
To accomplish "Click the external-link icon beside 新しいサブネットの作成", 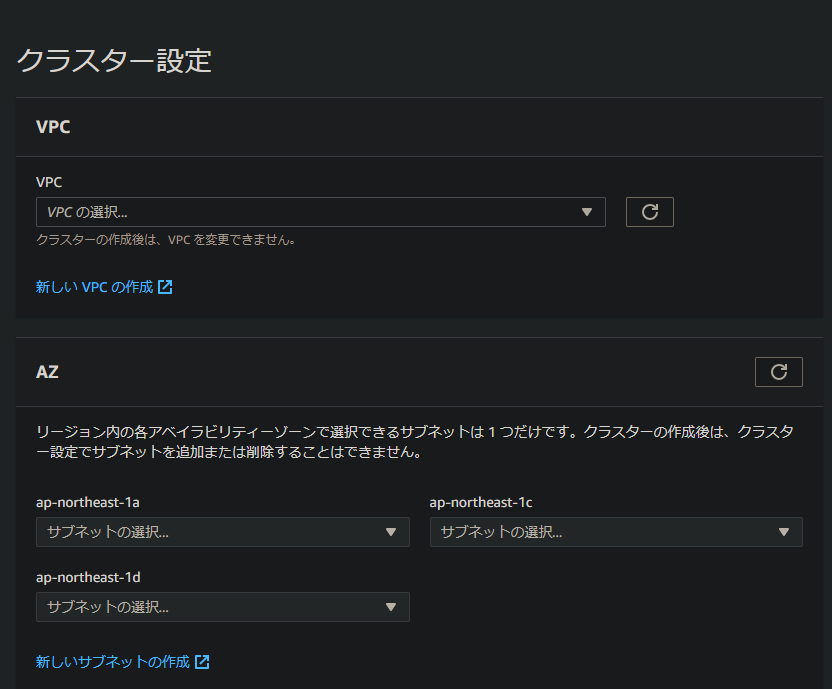I will coord(202,662).
